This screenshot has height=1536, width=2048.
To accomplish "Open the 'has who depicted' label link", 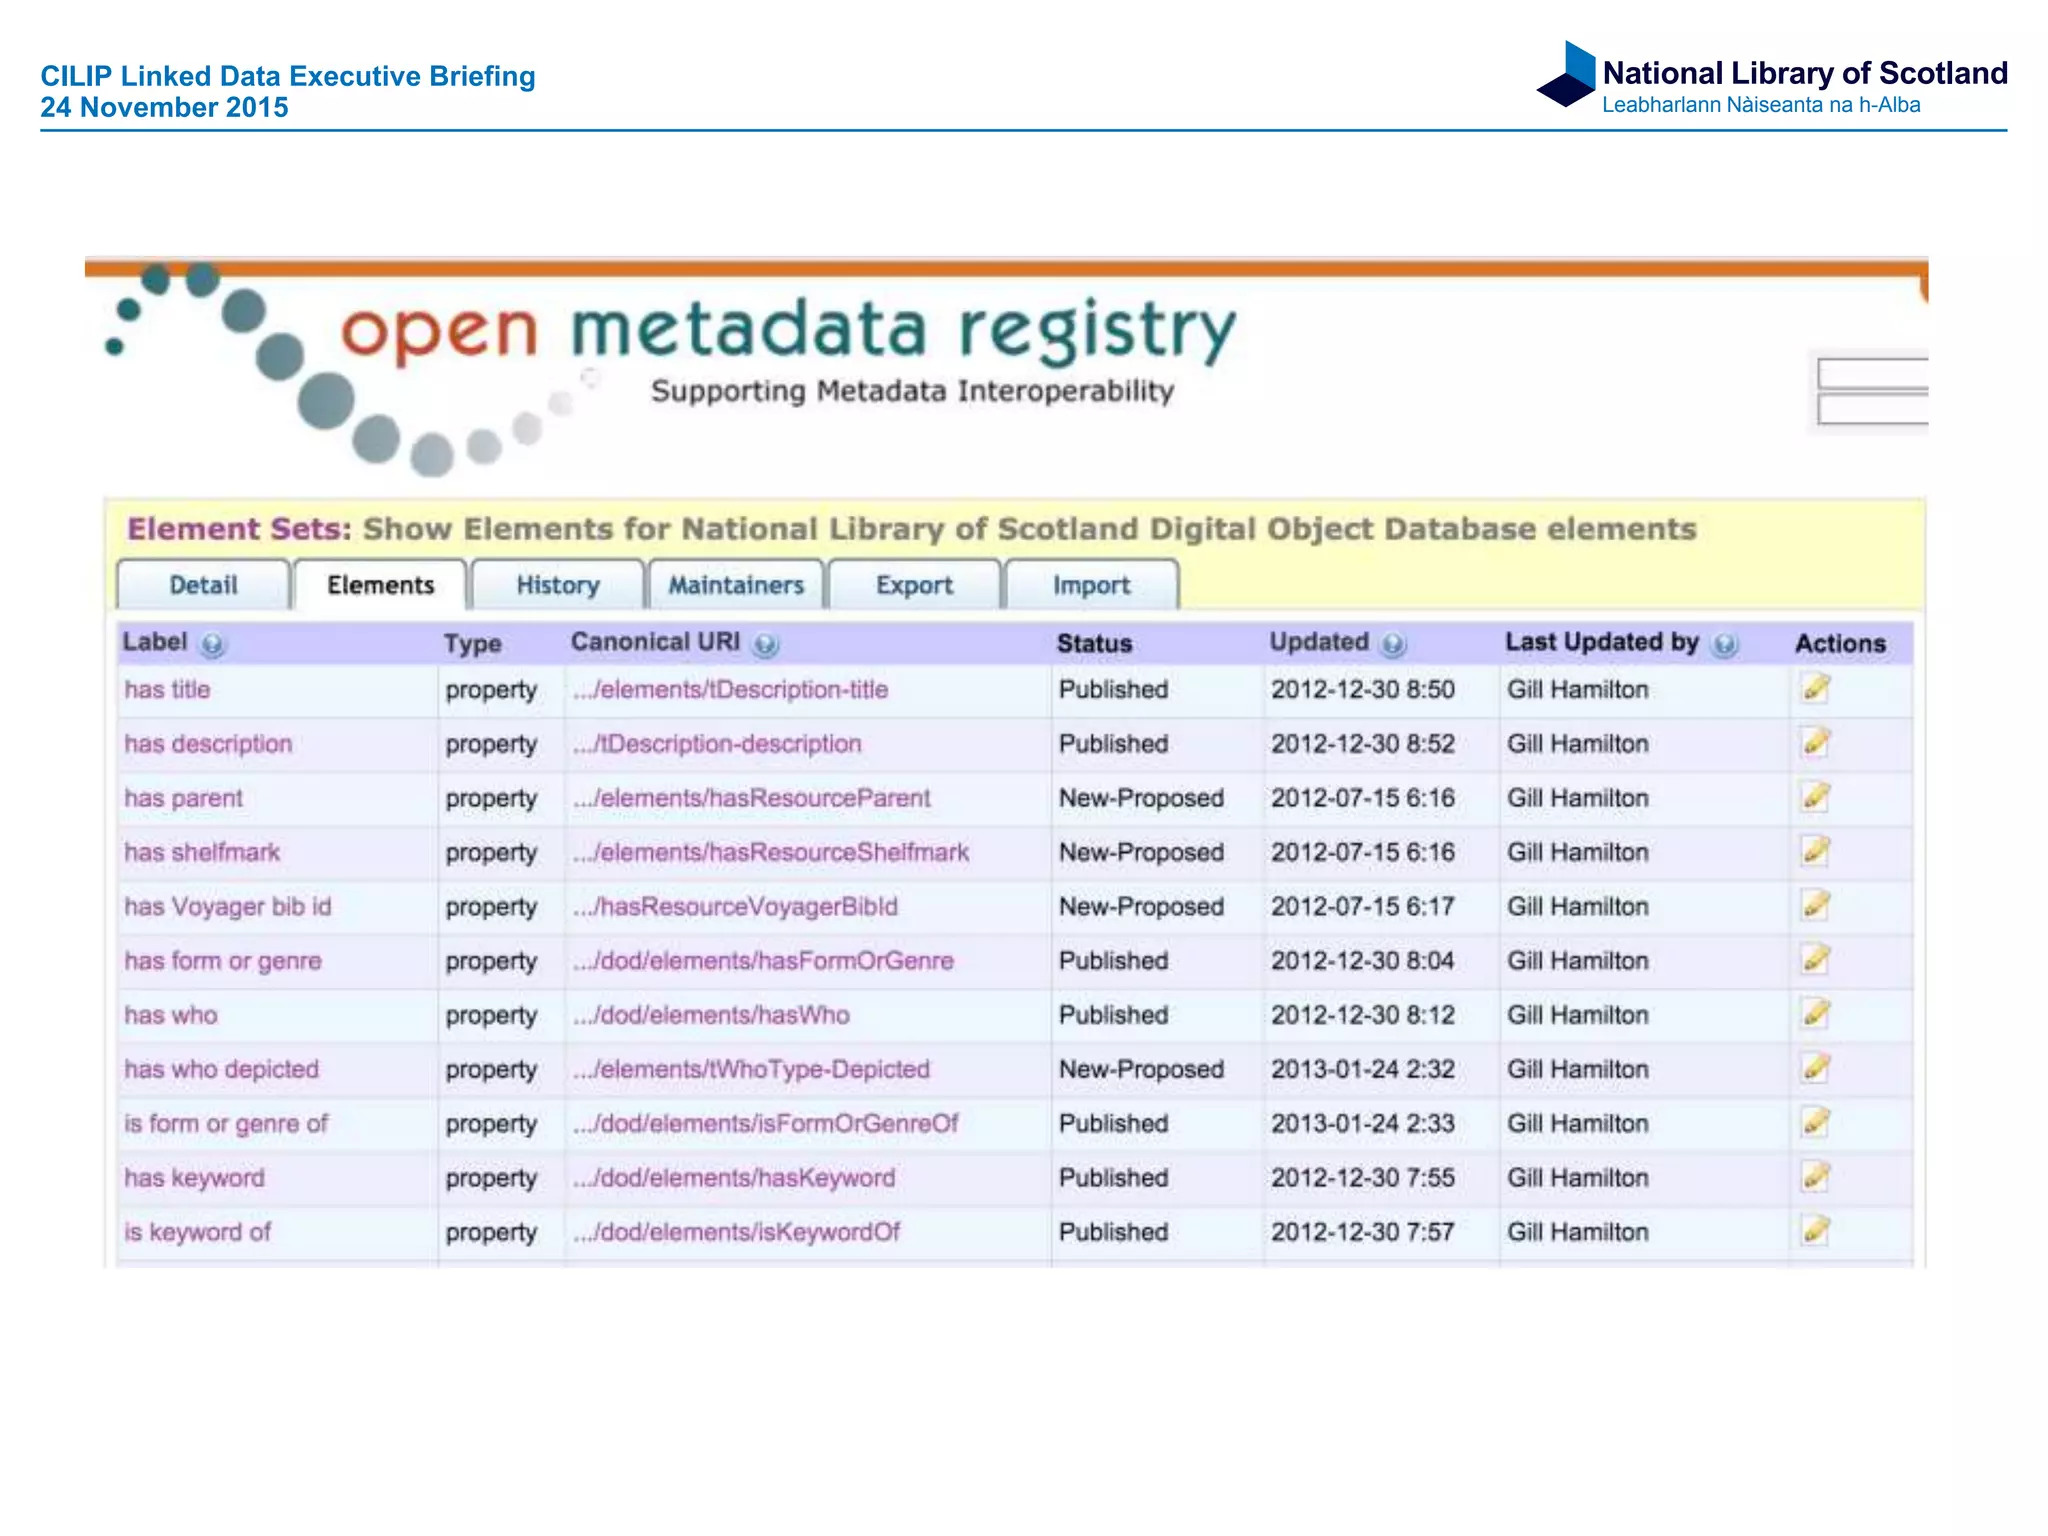I will (x=221, y=1069).
